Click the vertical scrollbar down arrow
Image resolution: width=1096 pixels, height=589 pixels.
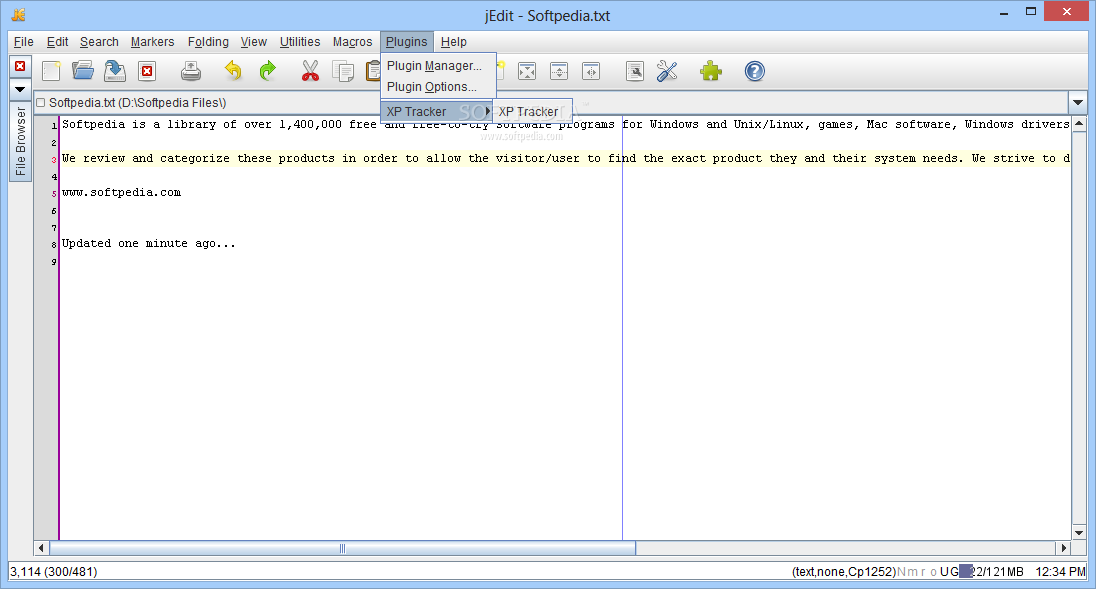click(x=1079, y=533)
